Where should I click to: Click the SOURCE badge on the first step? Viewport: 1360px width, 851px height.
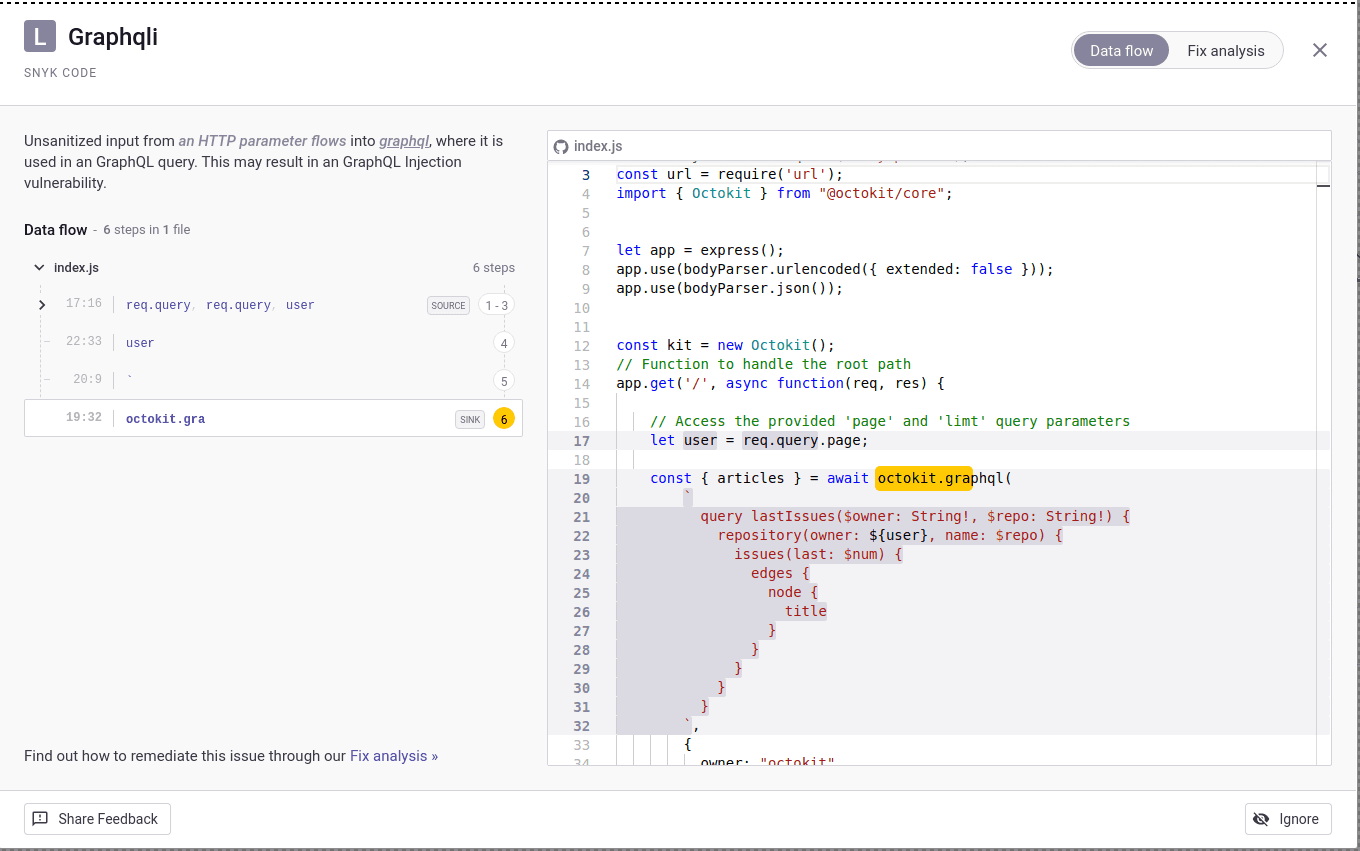(448, 305)
